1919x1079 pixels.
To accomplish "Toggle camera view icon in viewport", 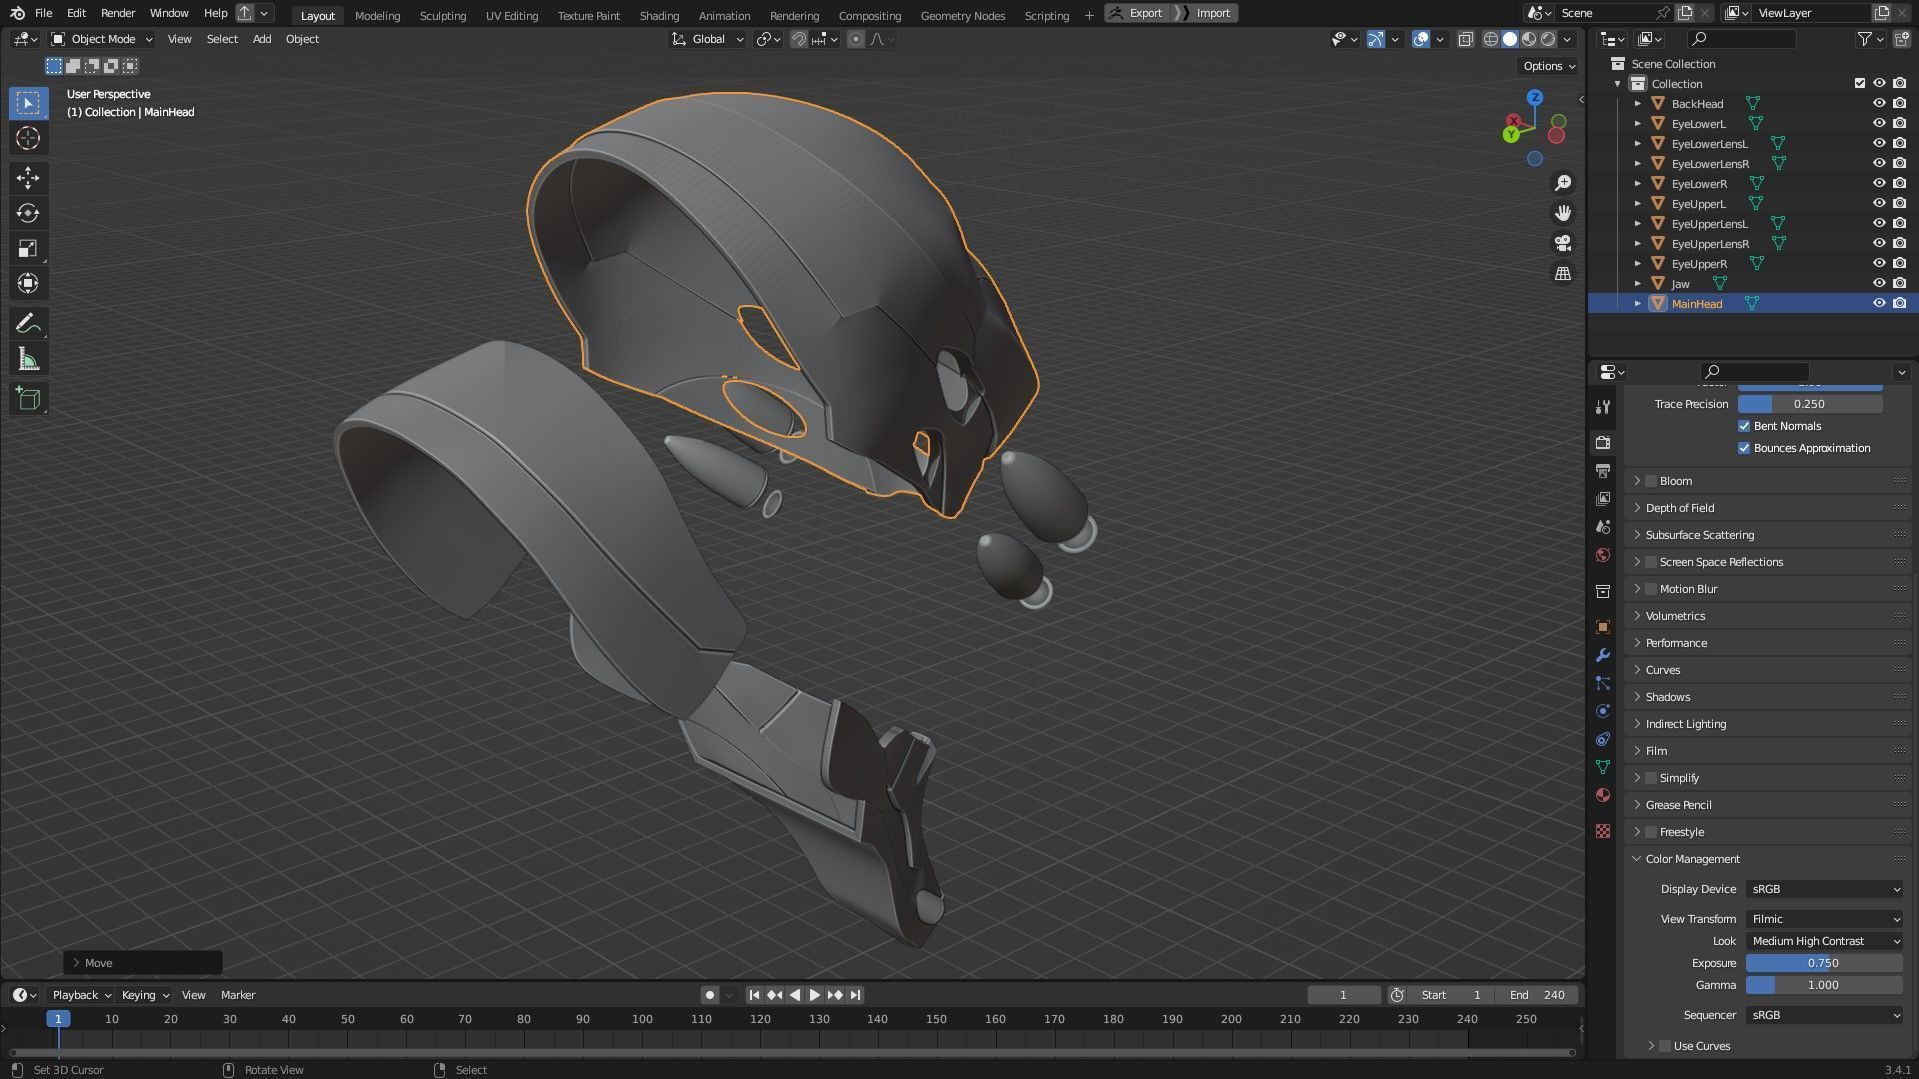I will tap(1563, 243).
